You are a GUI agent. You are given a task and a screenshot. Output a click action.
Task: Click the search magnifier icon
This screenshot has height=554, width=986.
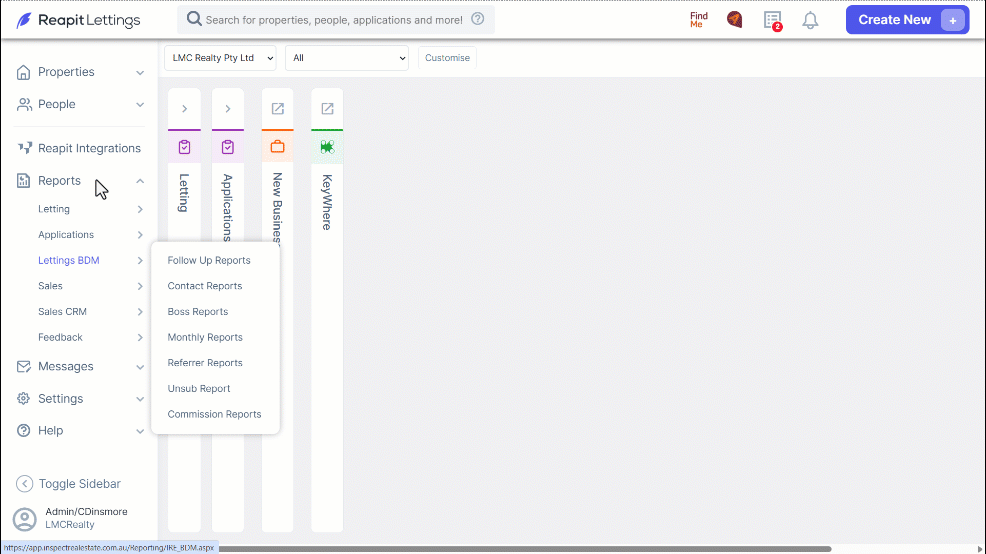point(194,19)
